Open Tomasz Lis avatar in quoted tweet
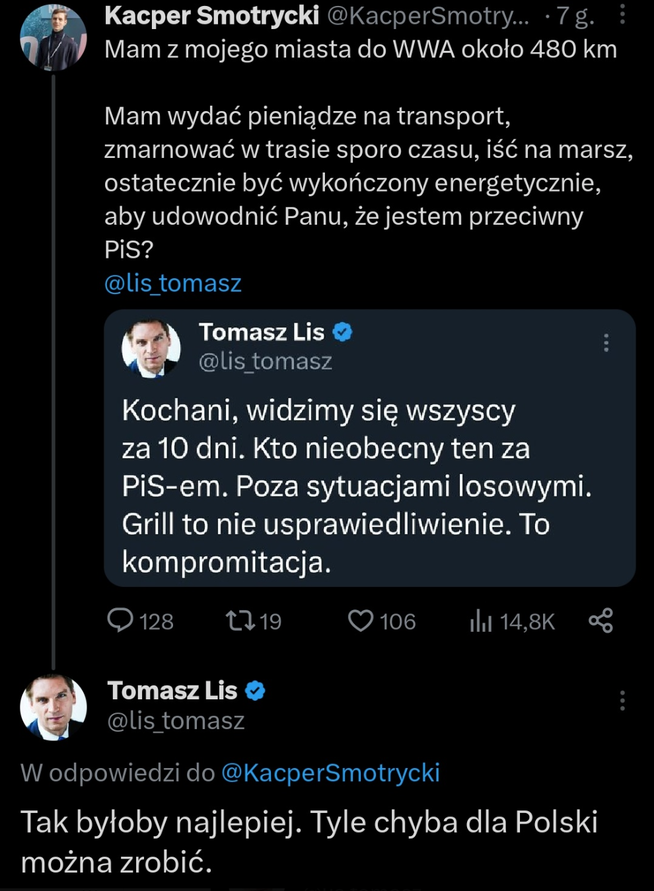This screenshot has height=891, width=654. pyautogui.click(x=151, y=349)
